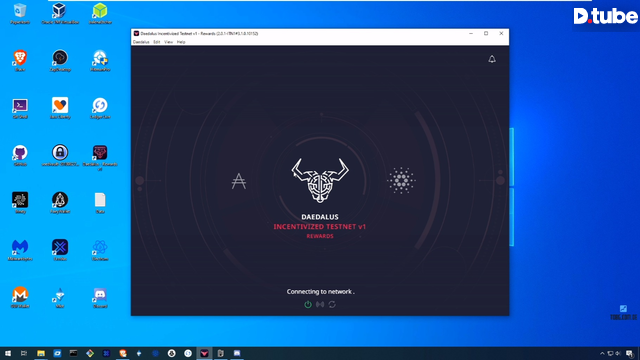Select the blank document file on desktop

point(100,203)
